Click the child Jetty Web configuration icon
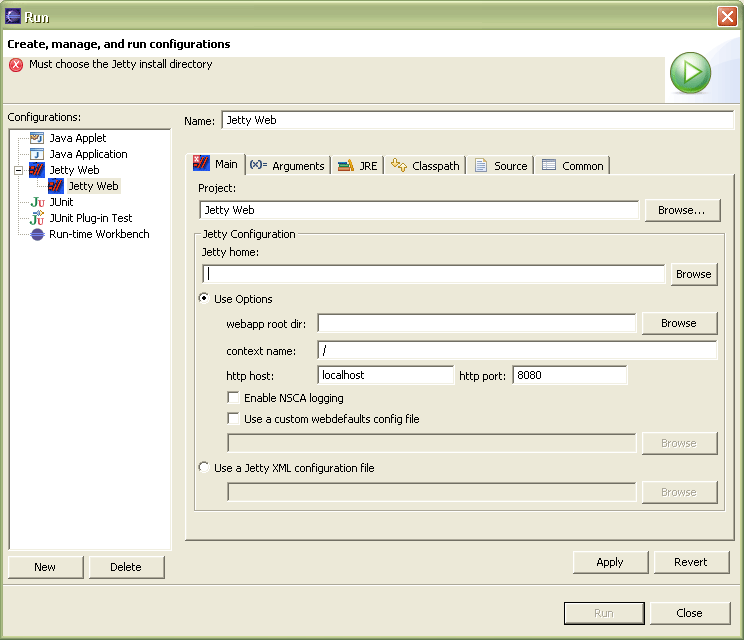This screenshot has width=744, height=640. pos(56,186)
